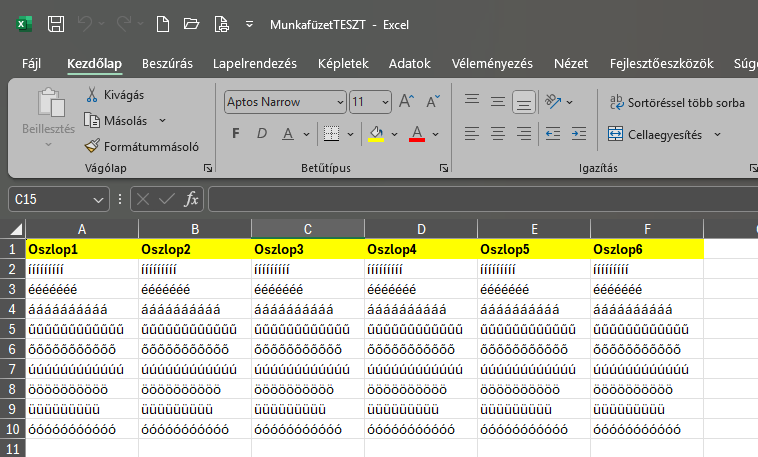Viewport: 758px width, 457px height.
Task: Expand the borders dropdown arrow
Action: point(350,134)
